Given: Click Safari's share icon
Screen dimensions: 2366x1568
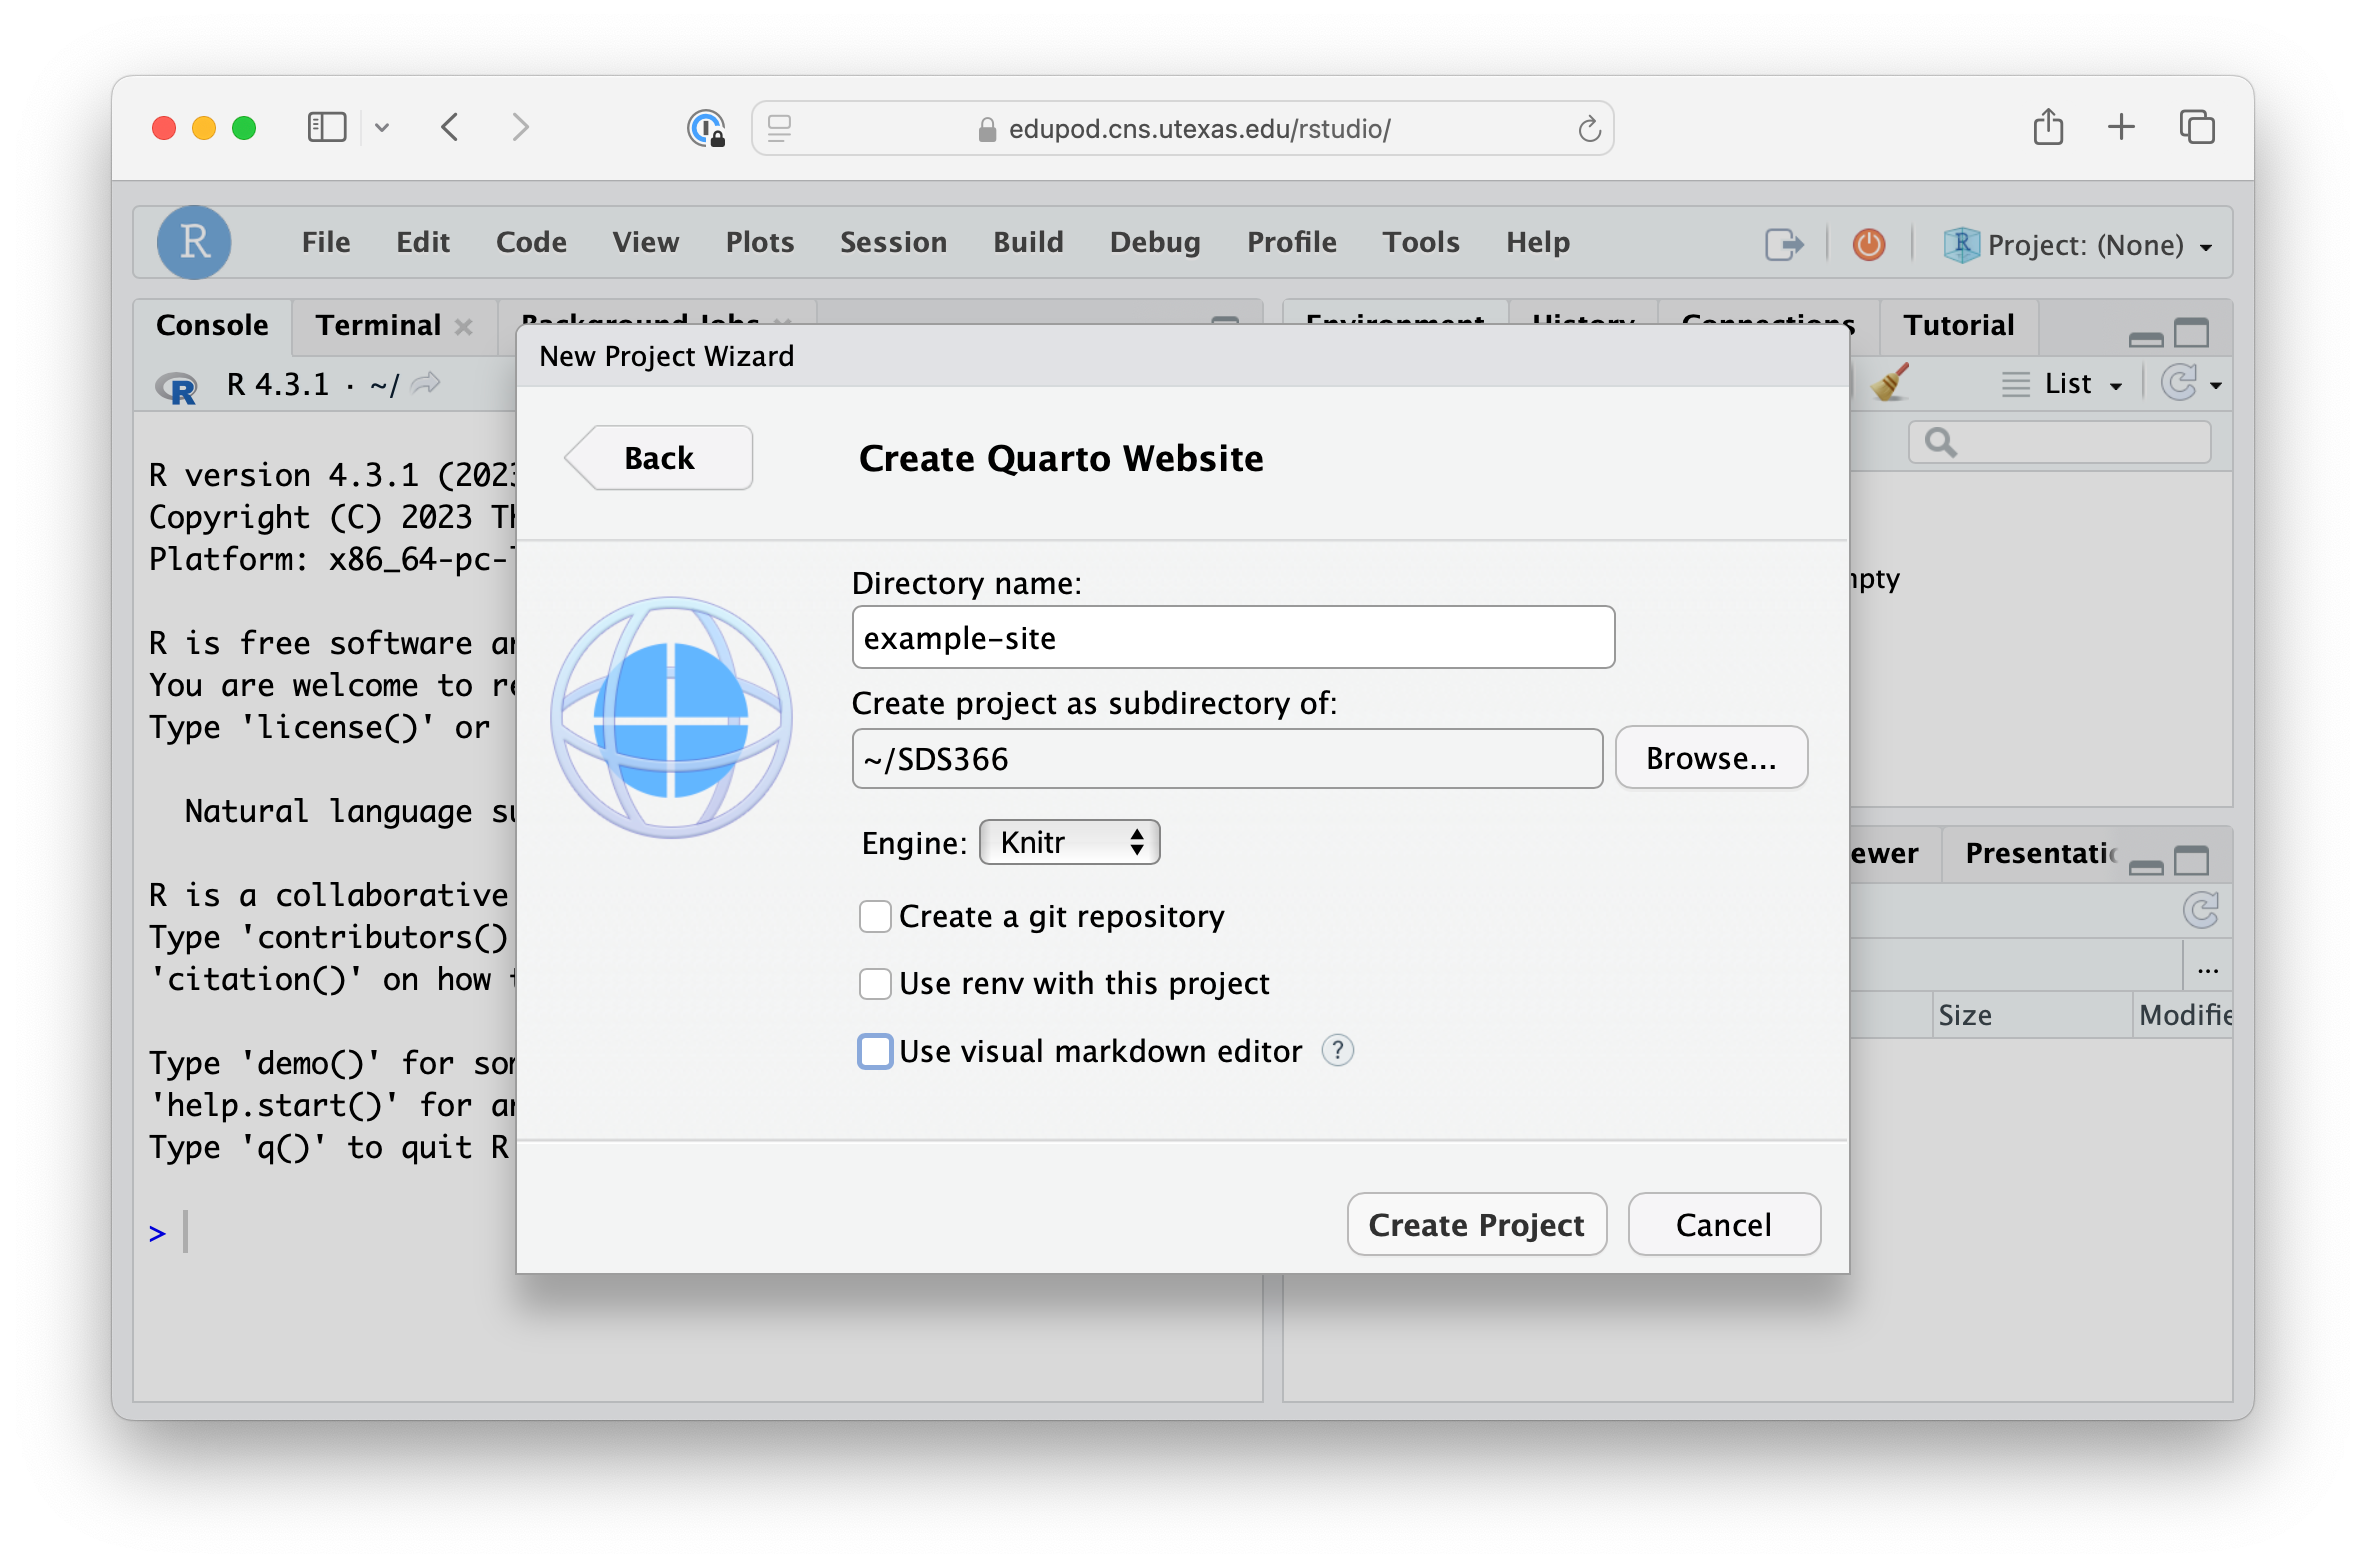Looking at the screenshot, I should [x=2047, y=128].
